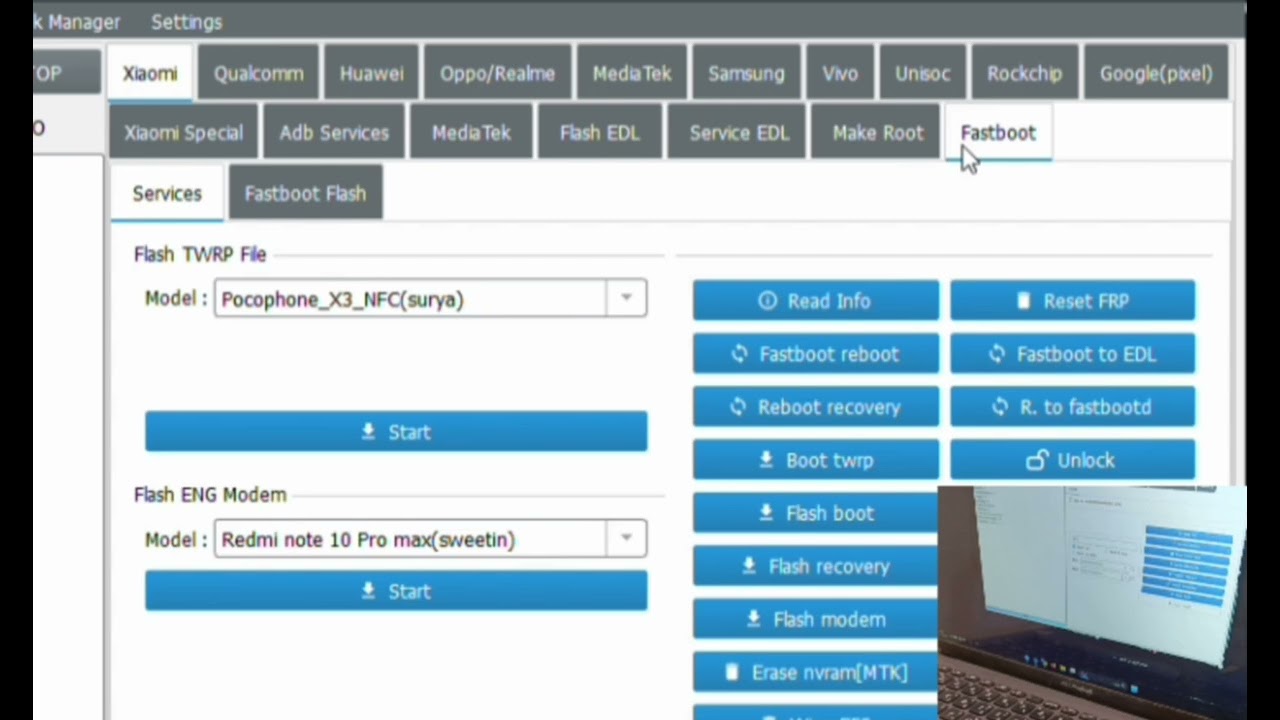Viewport: 1280px width, 720px height.
Task: Click the R. to fastbootd button
Action: (1072, 407)
